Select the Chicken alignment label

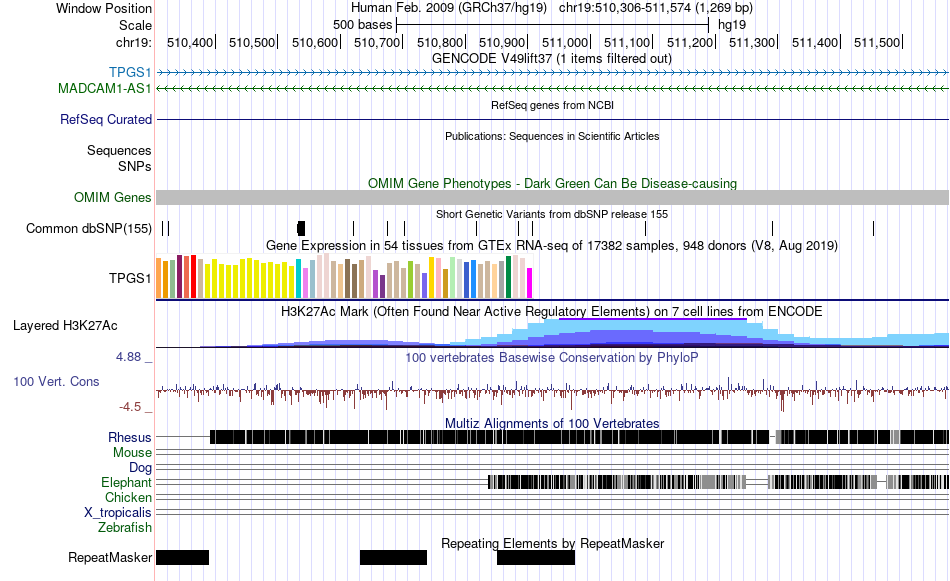[128, 497]
